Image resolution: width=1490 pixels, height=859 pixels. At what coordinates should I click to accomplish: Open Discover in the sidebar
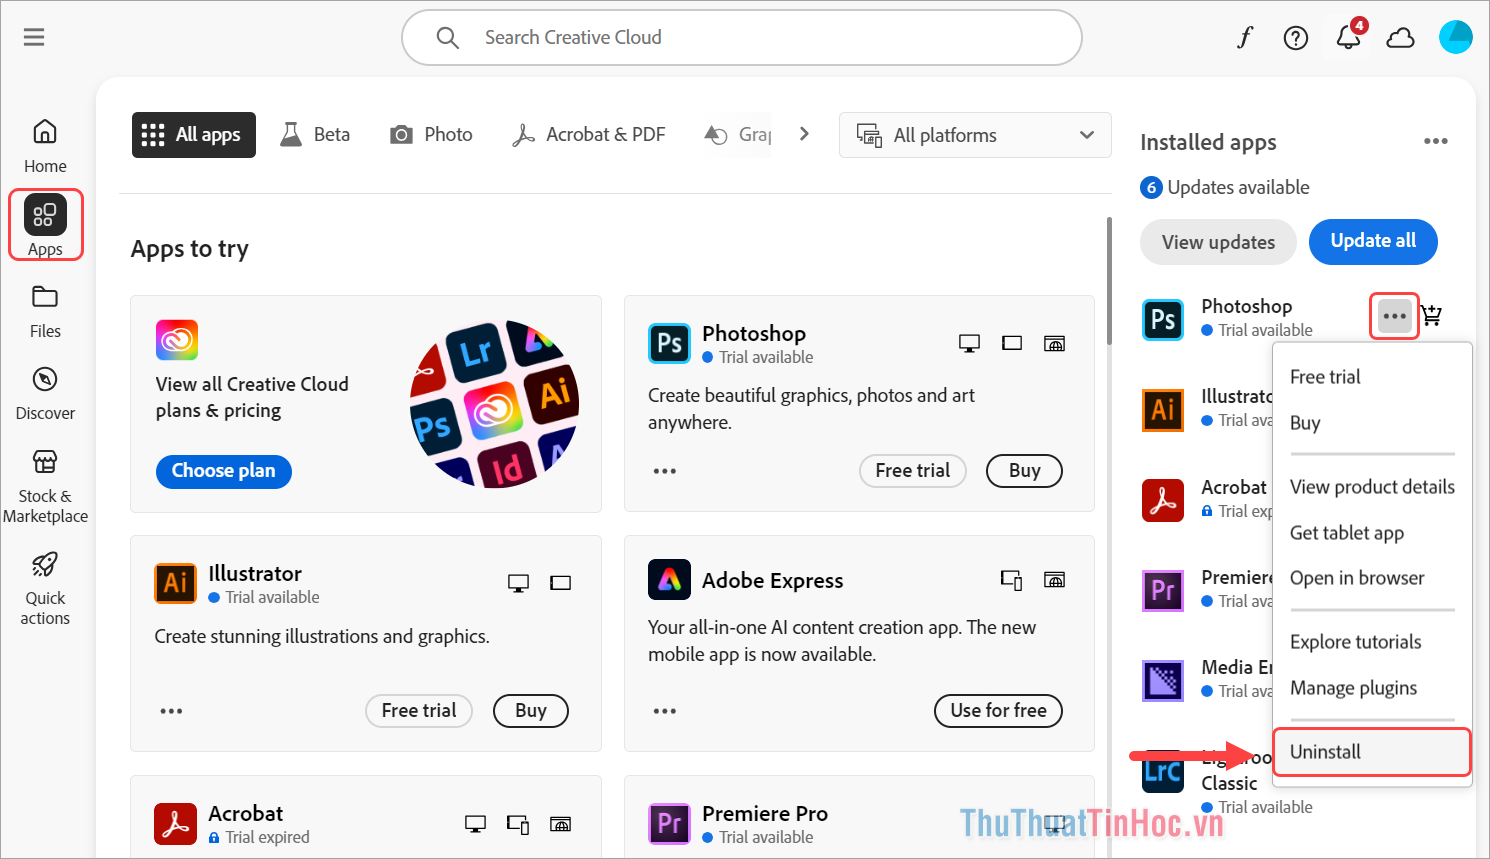[45, 393]
